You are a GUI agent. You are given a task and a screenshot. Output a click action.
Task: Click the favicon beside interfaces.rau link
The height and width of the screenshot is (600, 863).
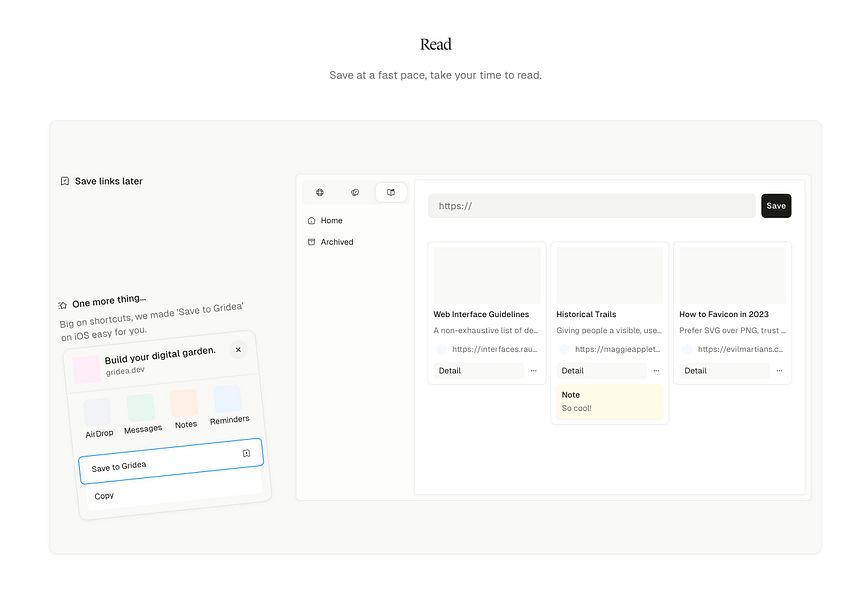(441, 349)
